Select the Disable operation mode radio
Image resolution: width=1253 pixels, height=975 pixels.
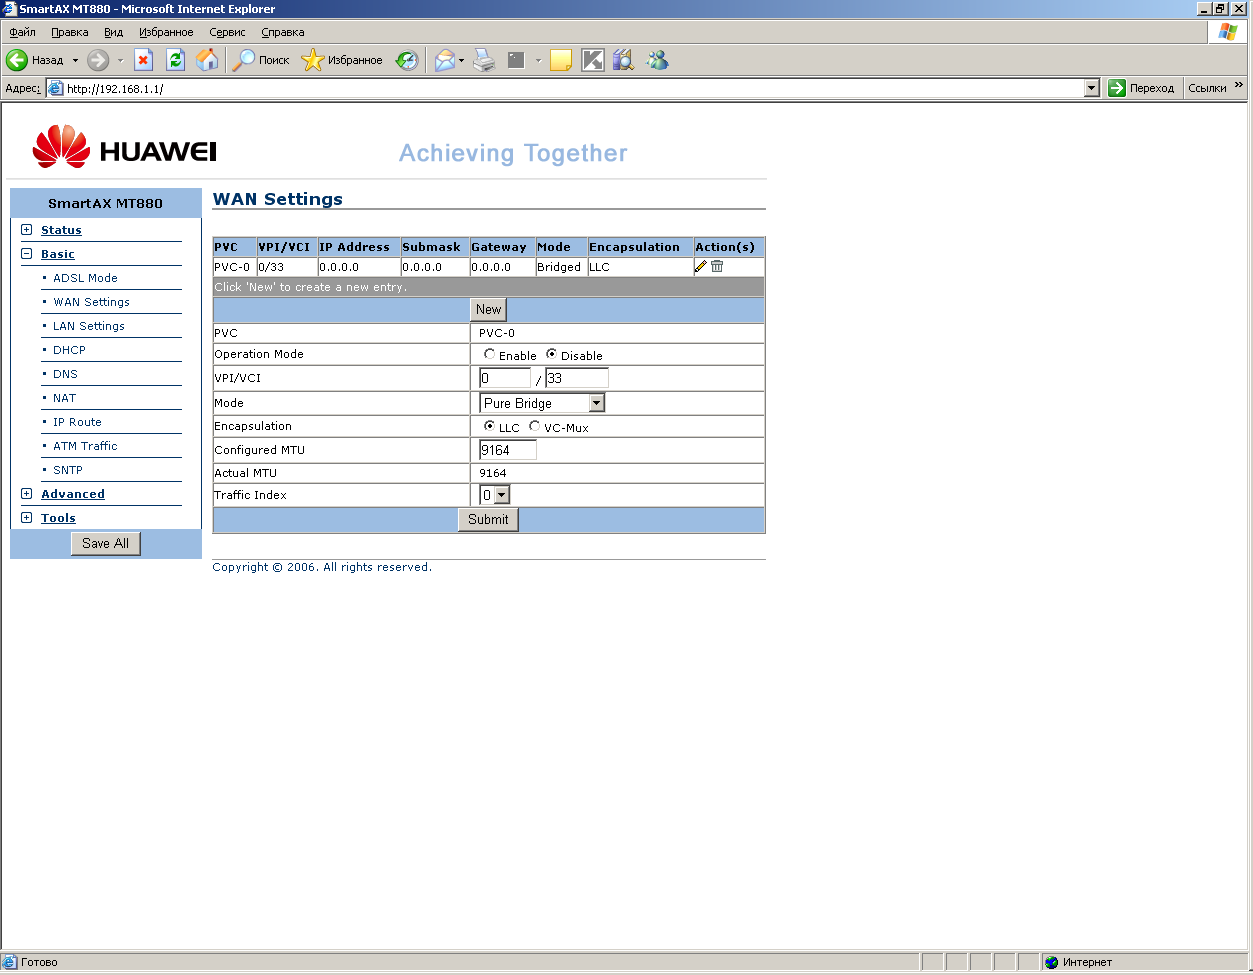click(551, 354)
